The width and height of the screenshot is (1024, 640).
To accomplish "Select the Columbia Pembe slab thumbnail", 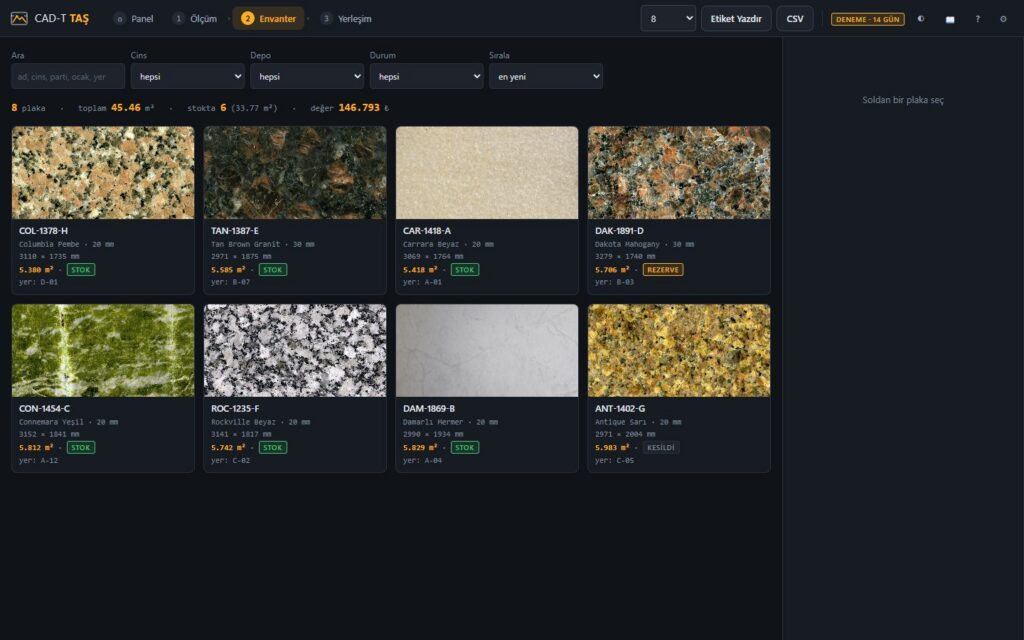I will click(103, 172).
